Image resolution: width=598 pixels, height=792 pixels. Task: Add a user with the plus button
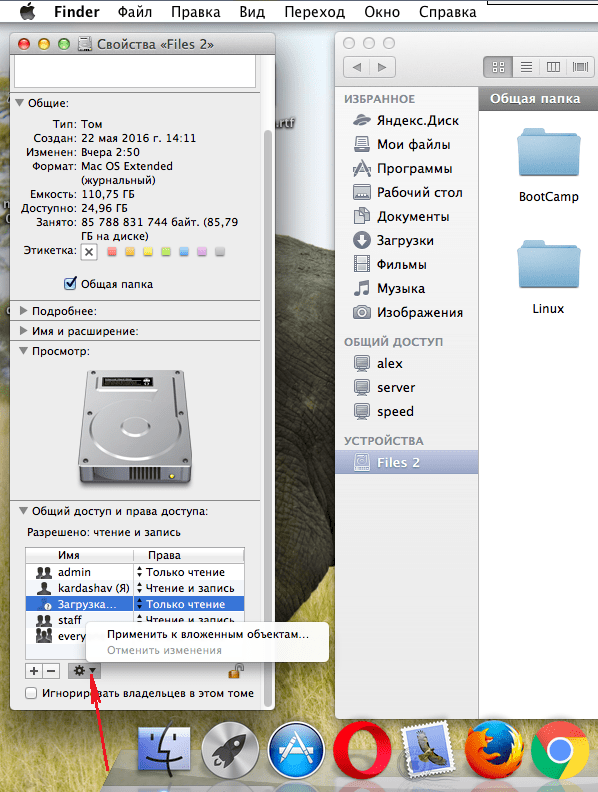tap(34, 671)
